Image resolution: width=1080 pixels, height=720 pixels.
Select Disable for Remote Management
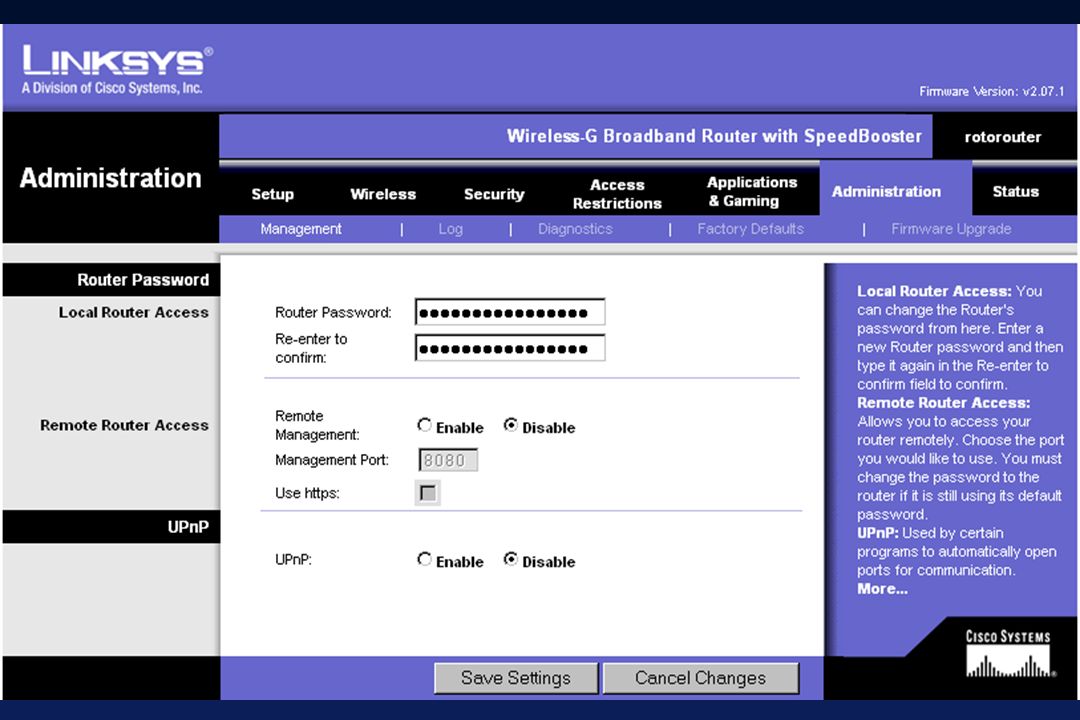click(x=510, y=425)
